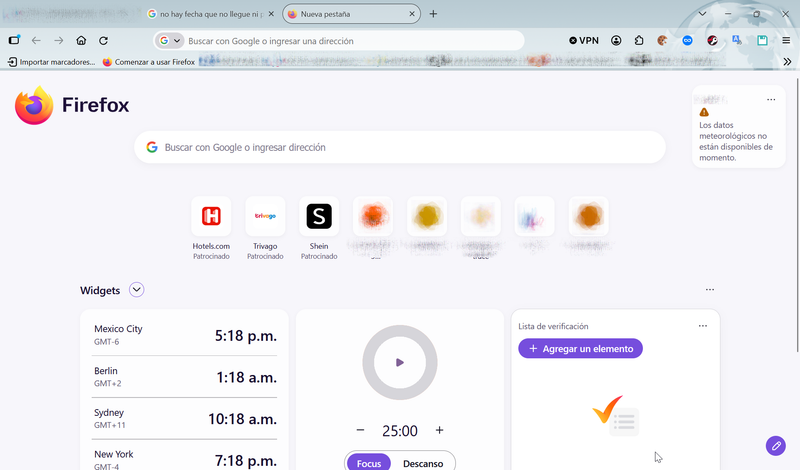Click the VPN toolbar button
Viewport: 800px width, 470px height.
[584, 40]
